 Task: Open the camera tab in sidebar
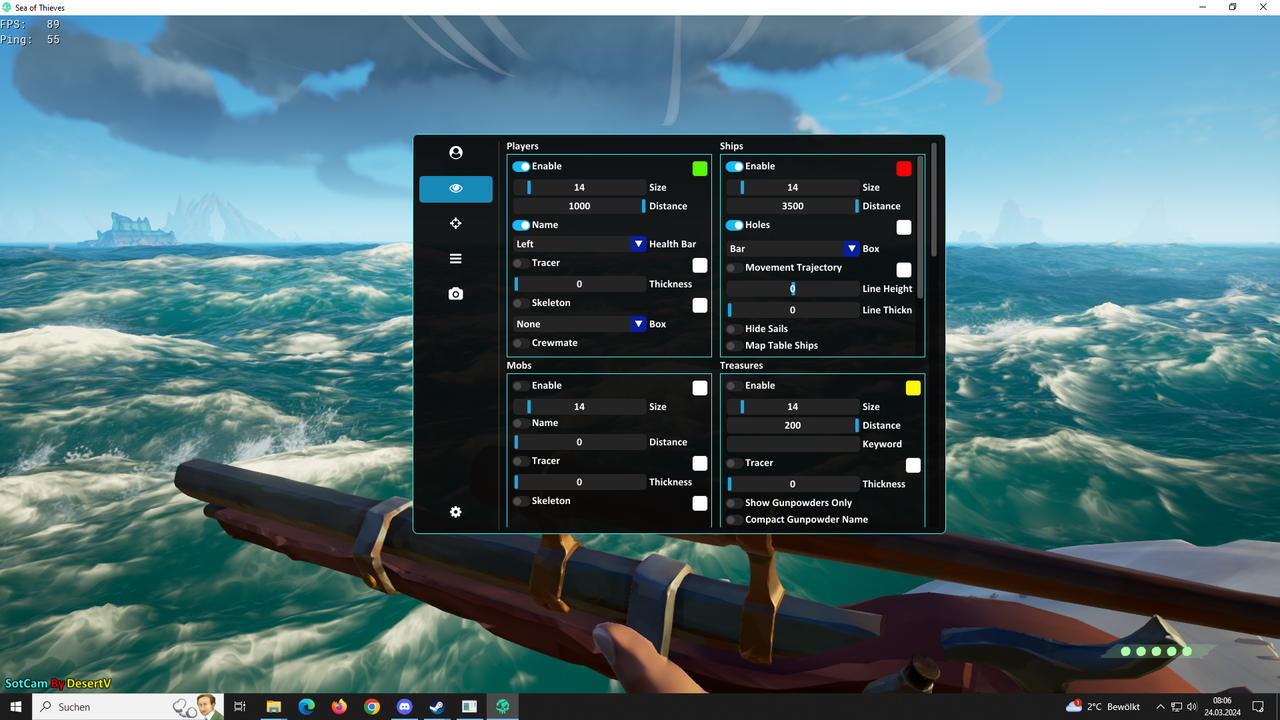pyautogui.click(x=456, y=294)
